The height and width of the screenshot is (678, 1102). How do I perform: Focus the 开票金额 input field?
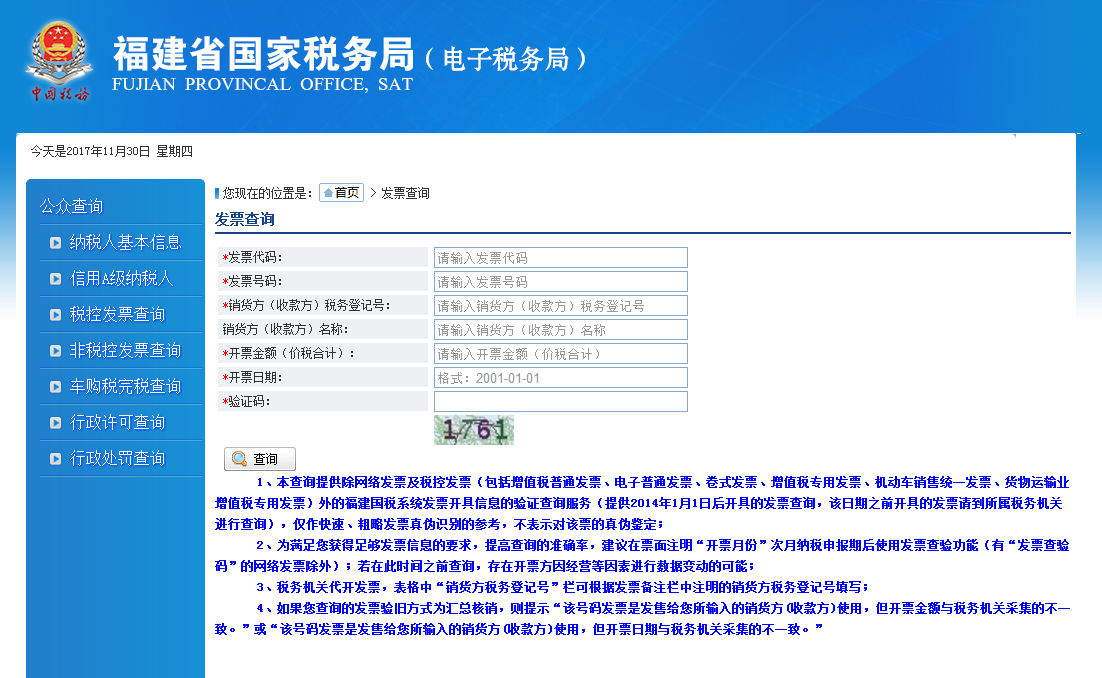click(x=561, y=353)
